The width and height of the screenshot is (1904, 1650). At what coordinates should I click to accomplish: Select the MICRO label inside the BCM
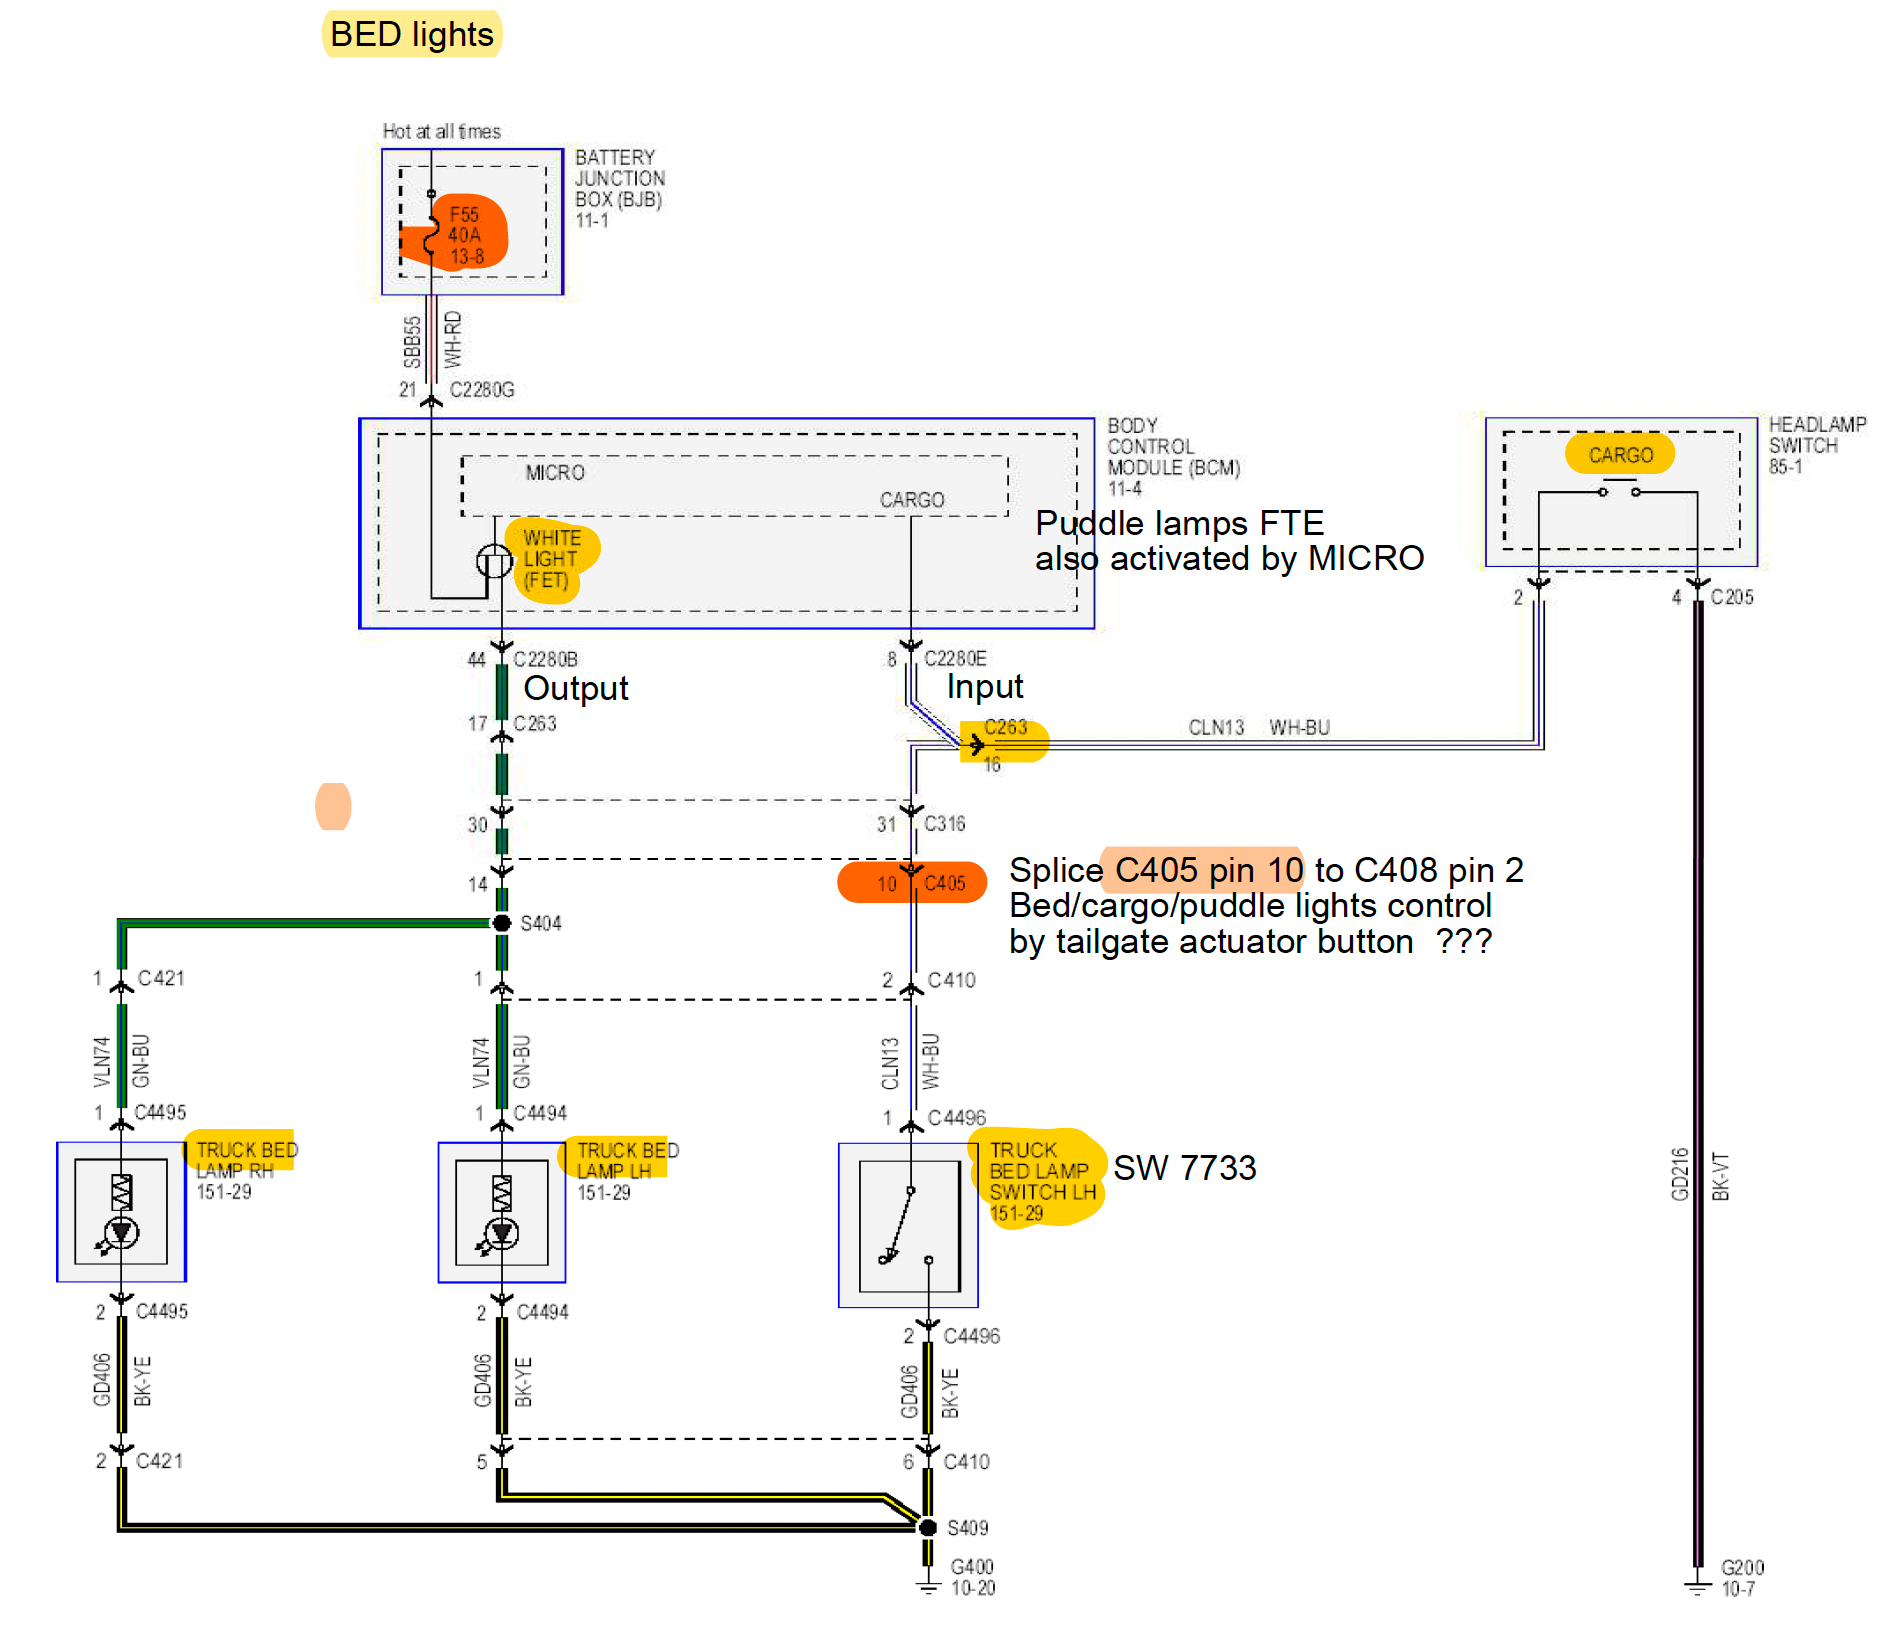pyautogui.click(x=555, y=472)
